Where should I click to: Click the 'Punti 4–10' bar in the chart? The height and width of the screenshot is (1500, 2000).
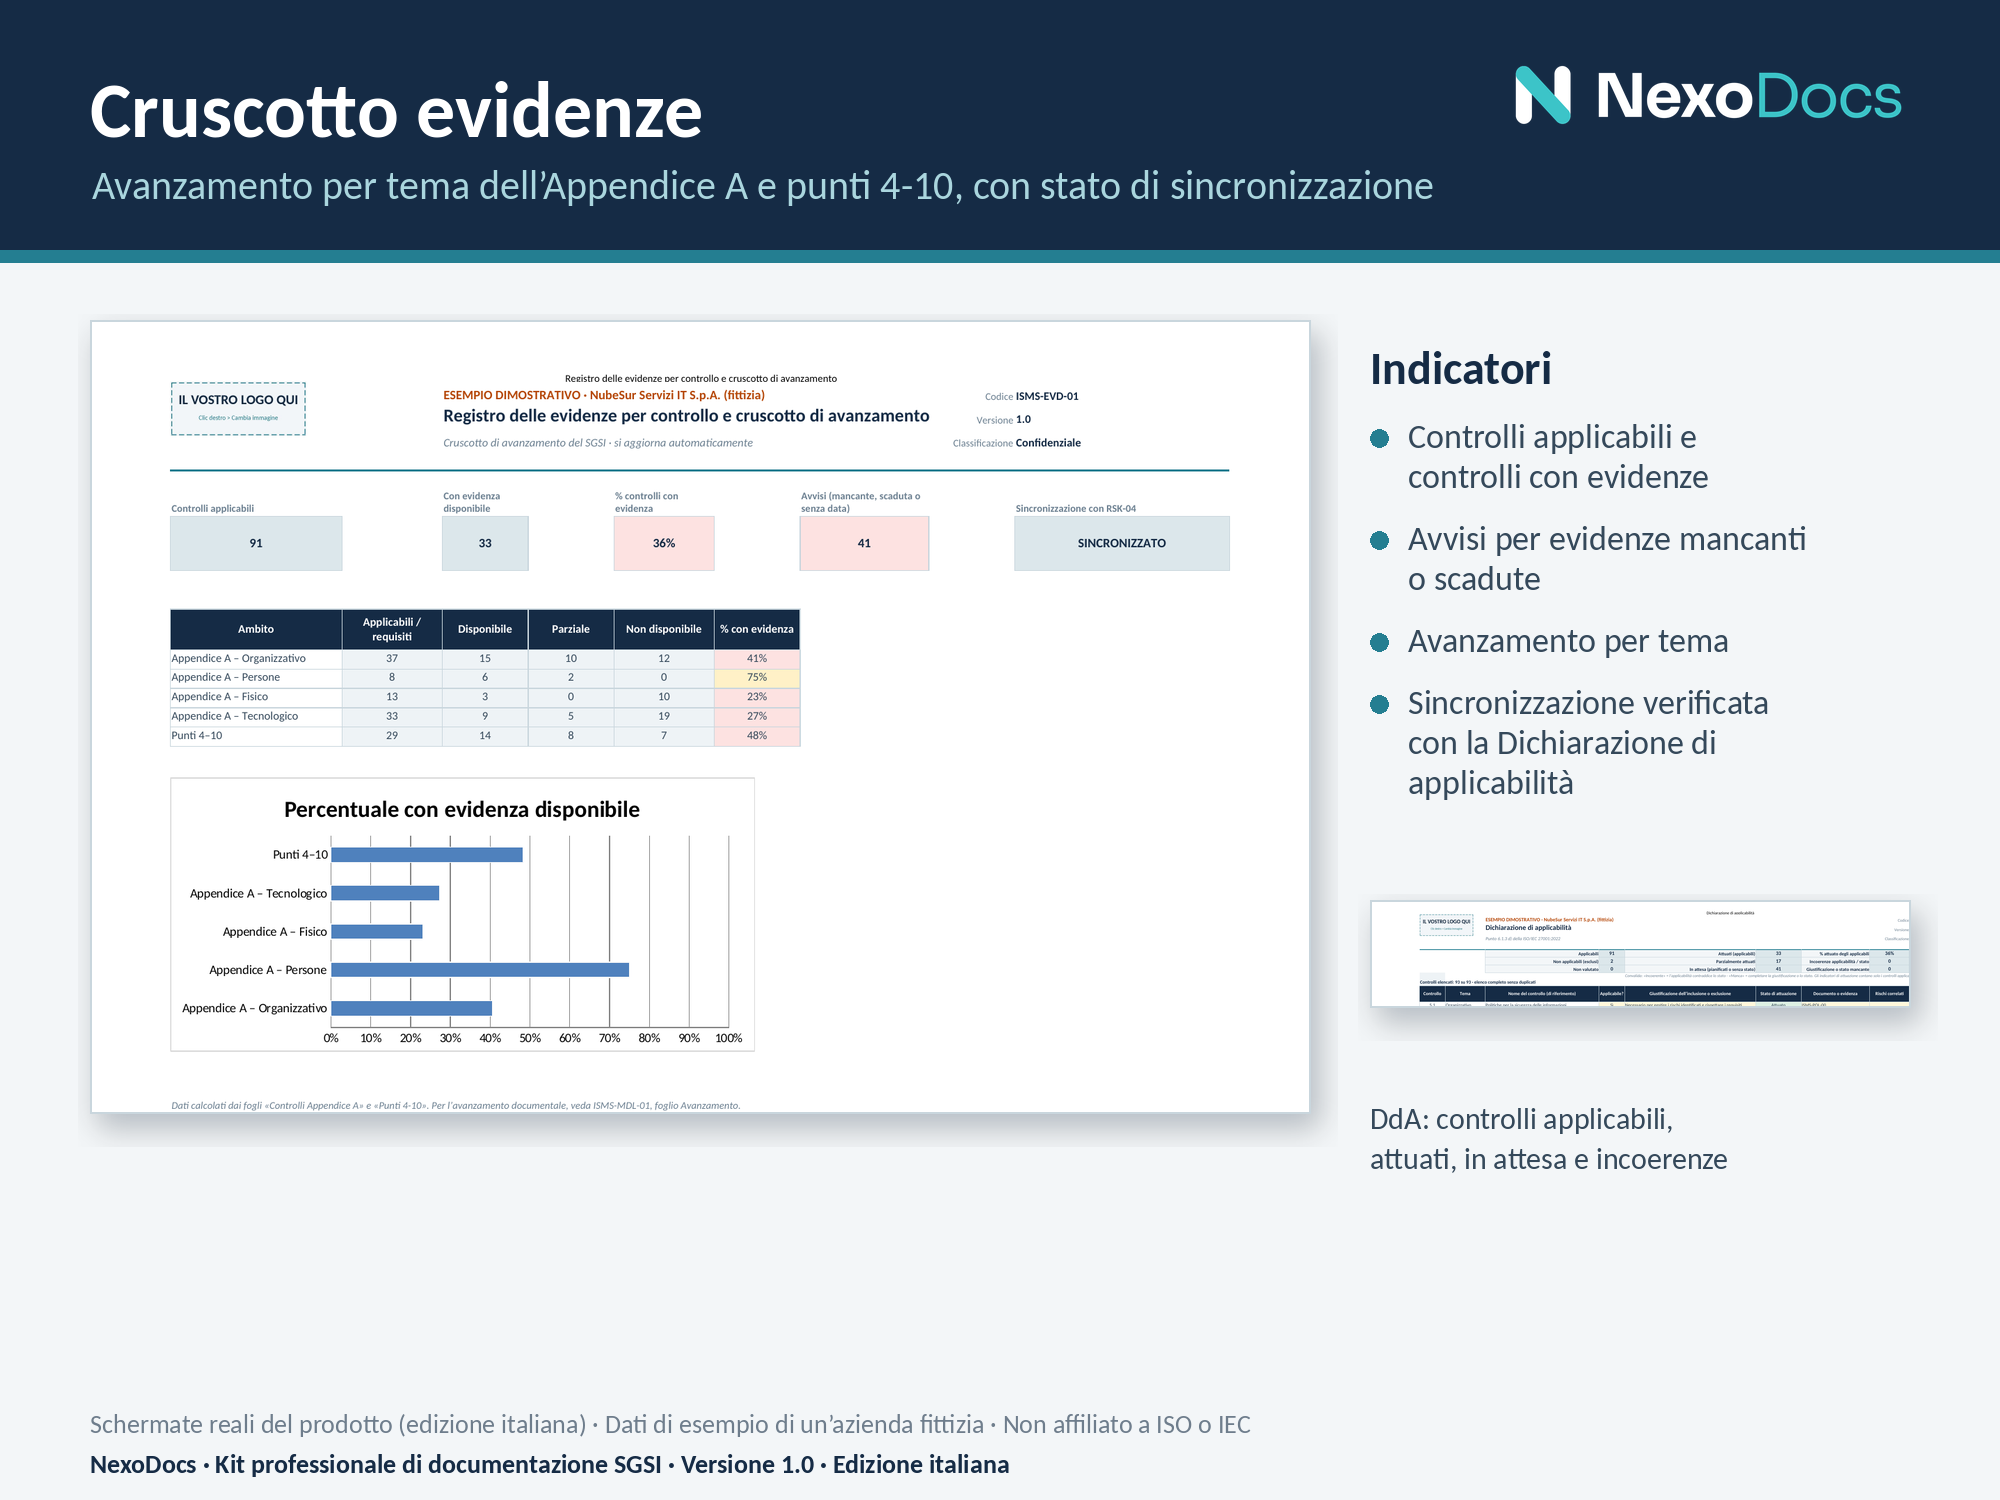pyautogui.click(x=427, y=854)
